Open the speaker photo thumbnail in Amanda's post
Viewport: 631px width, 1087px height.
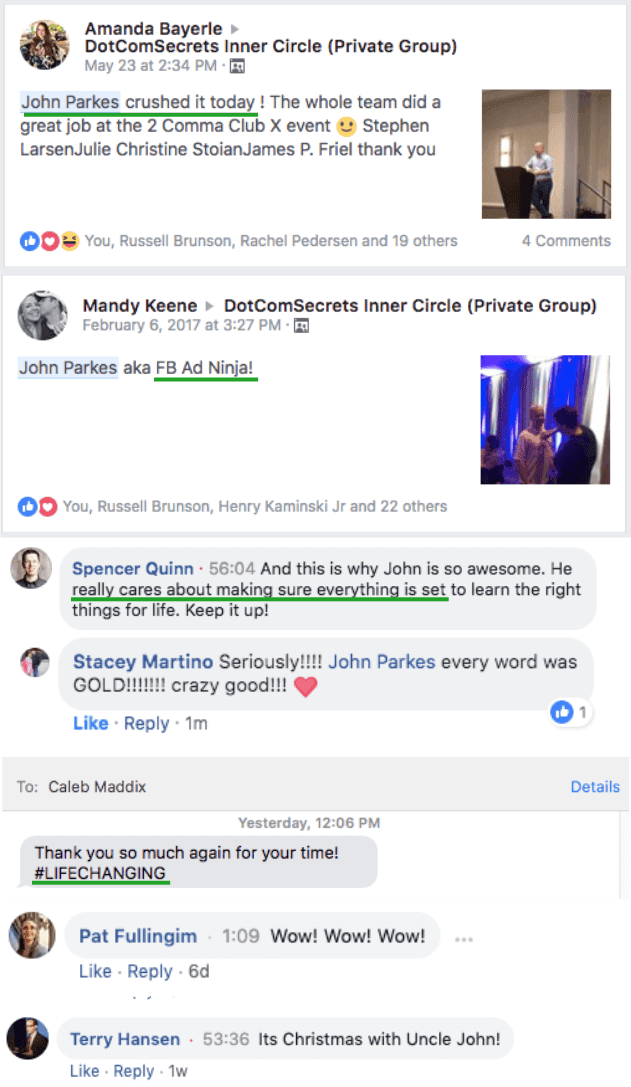click(x=546, y=154)
